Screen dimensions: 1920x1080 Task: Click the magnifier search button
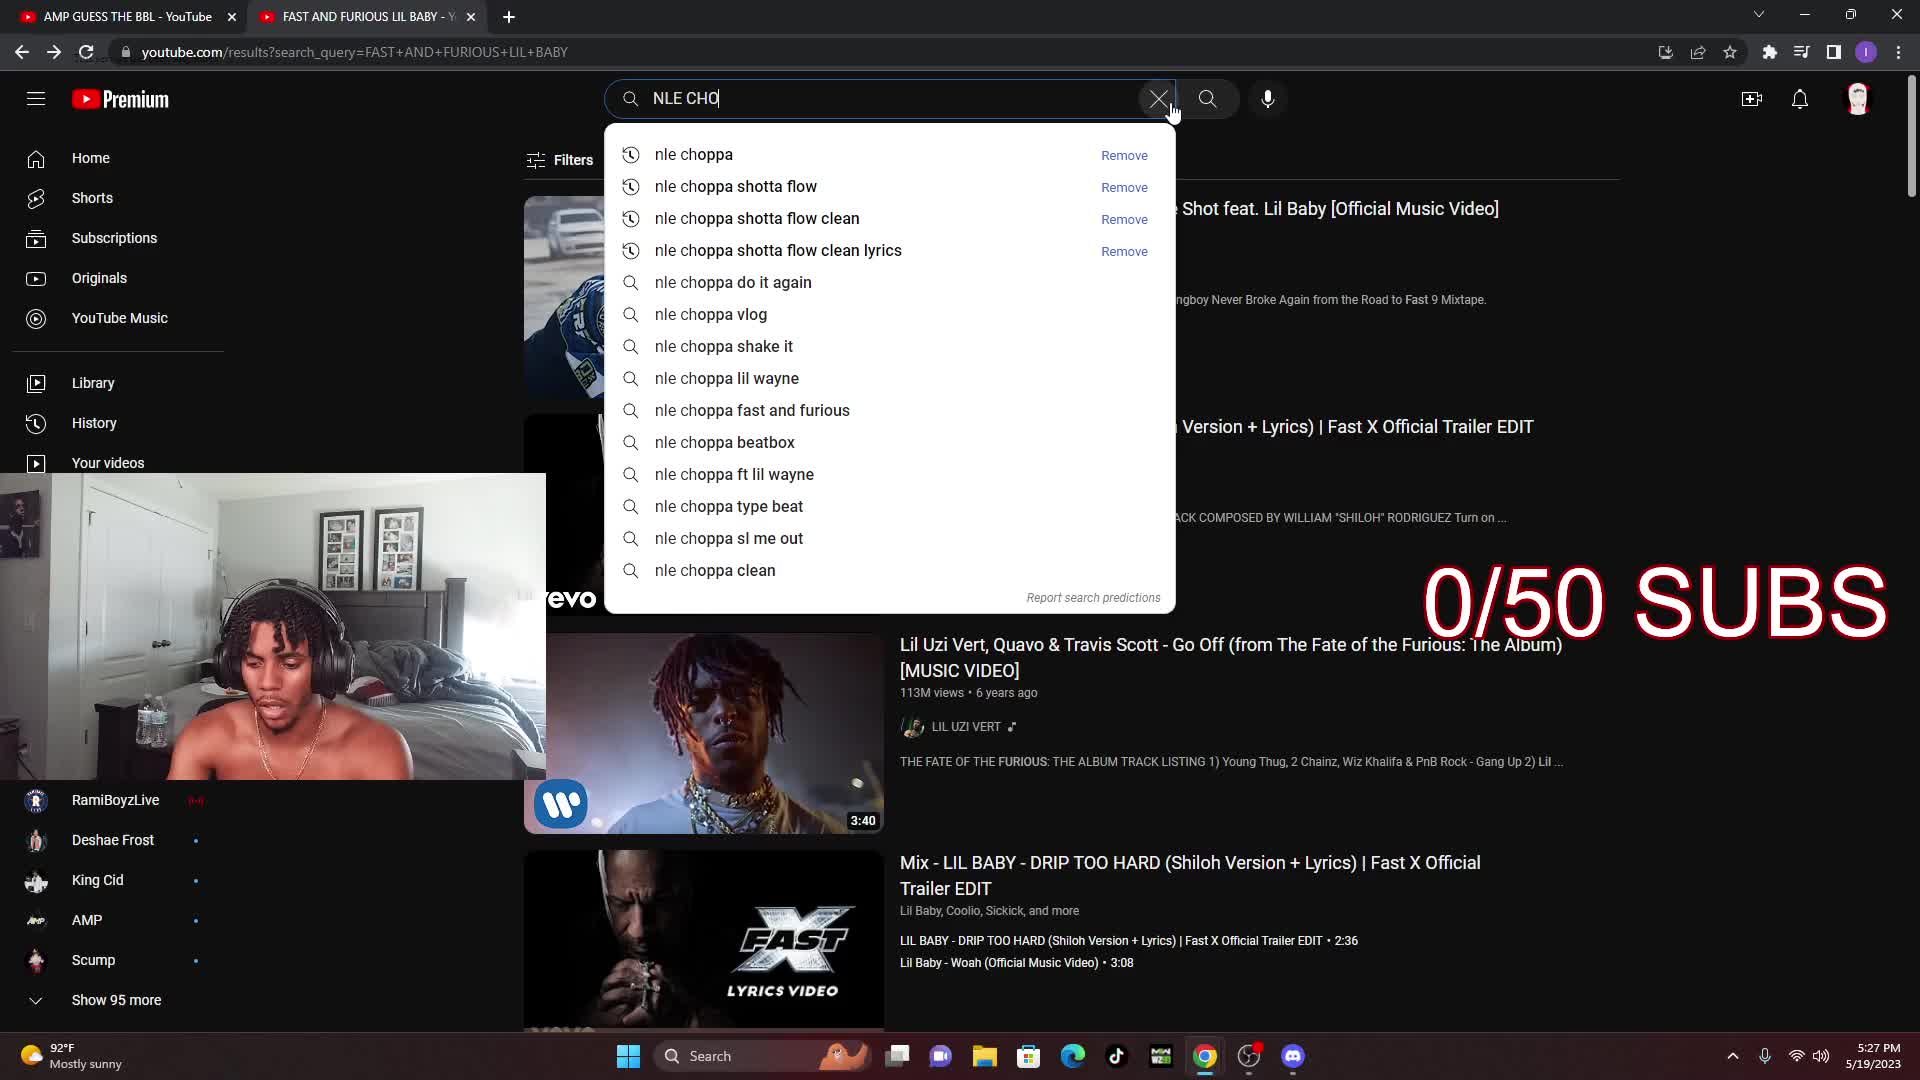[x=1207, y=99]
